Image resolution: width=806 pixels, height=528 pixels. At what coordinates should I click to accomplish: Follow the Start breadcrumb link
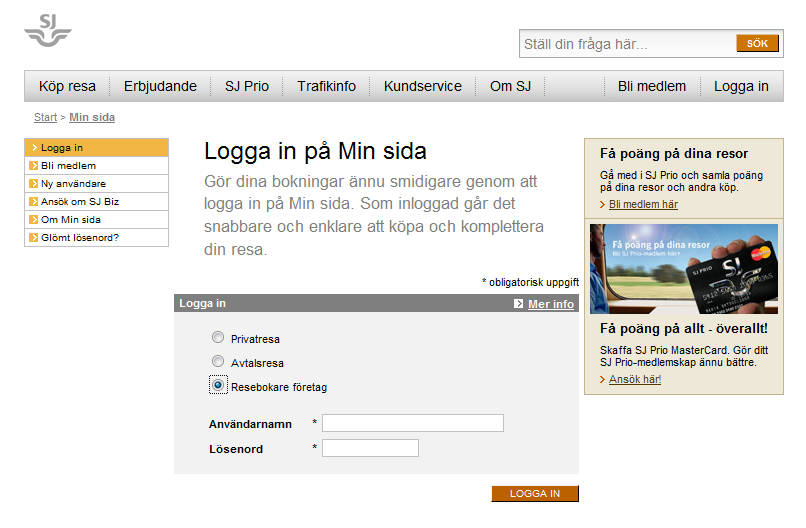[45, 117]
